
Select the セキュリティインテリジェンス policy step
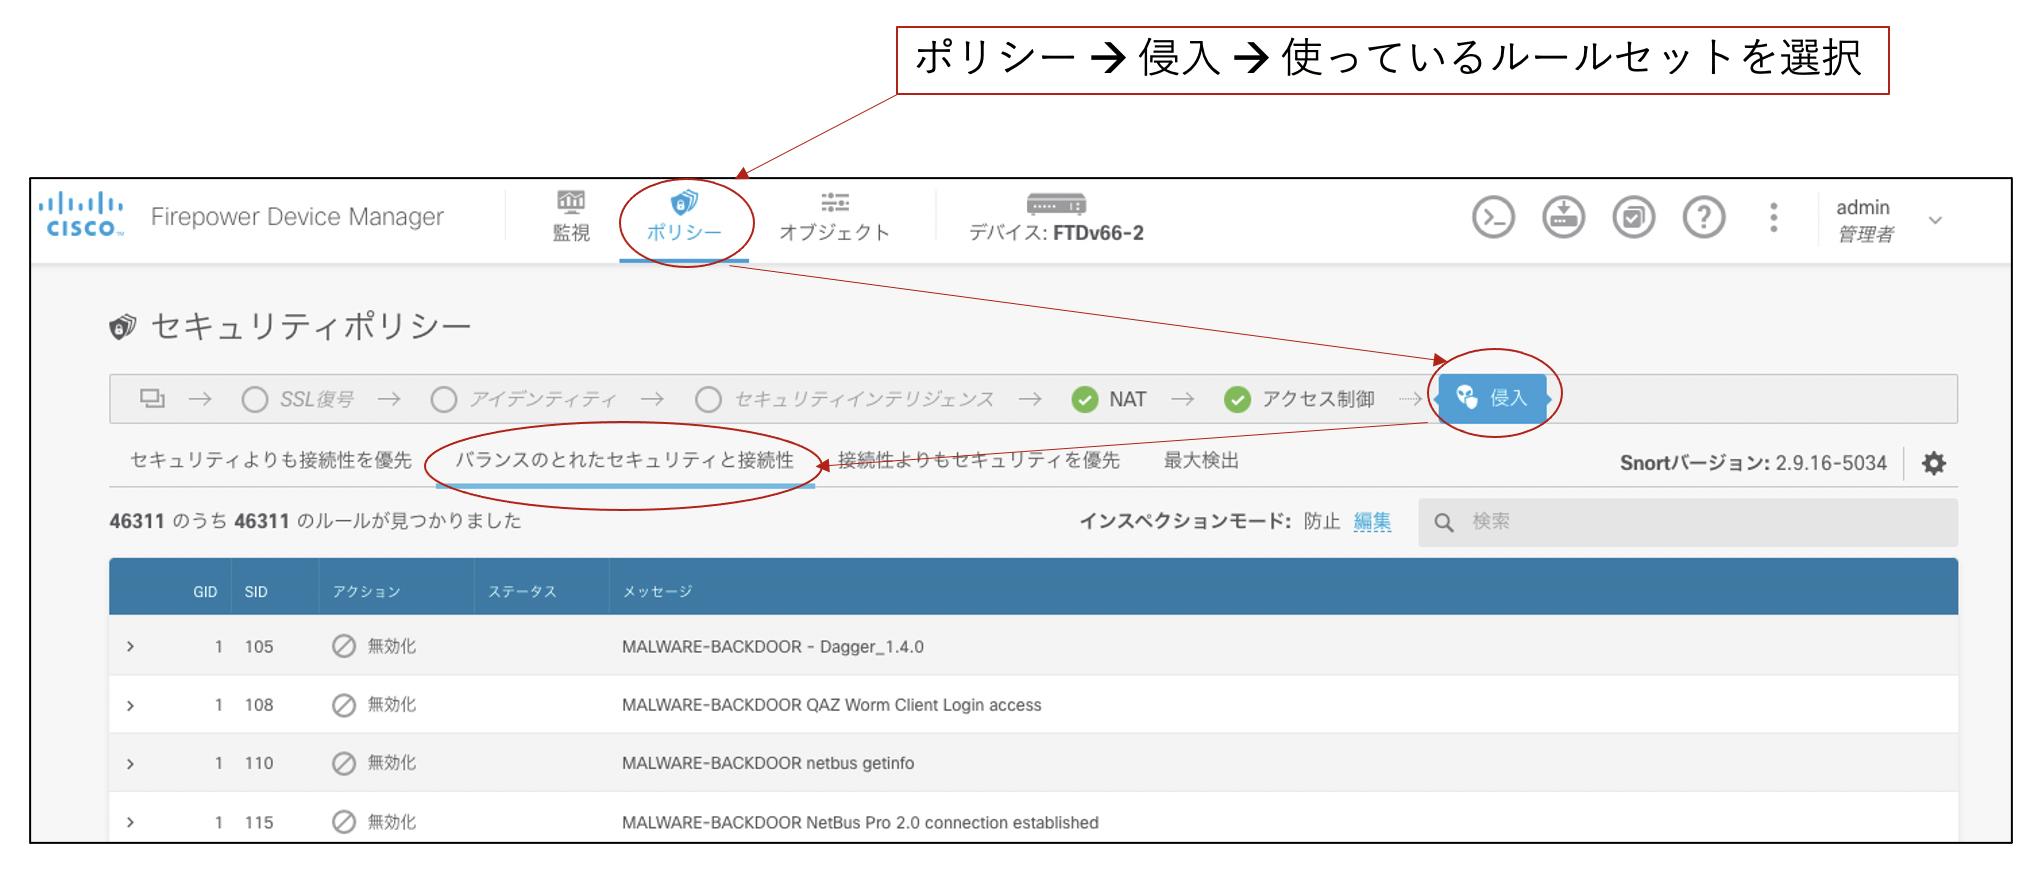[845, 399]
